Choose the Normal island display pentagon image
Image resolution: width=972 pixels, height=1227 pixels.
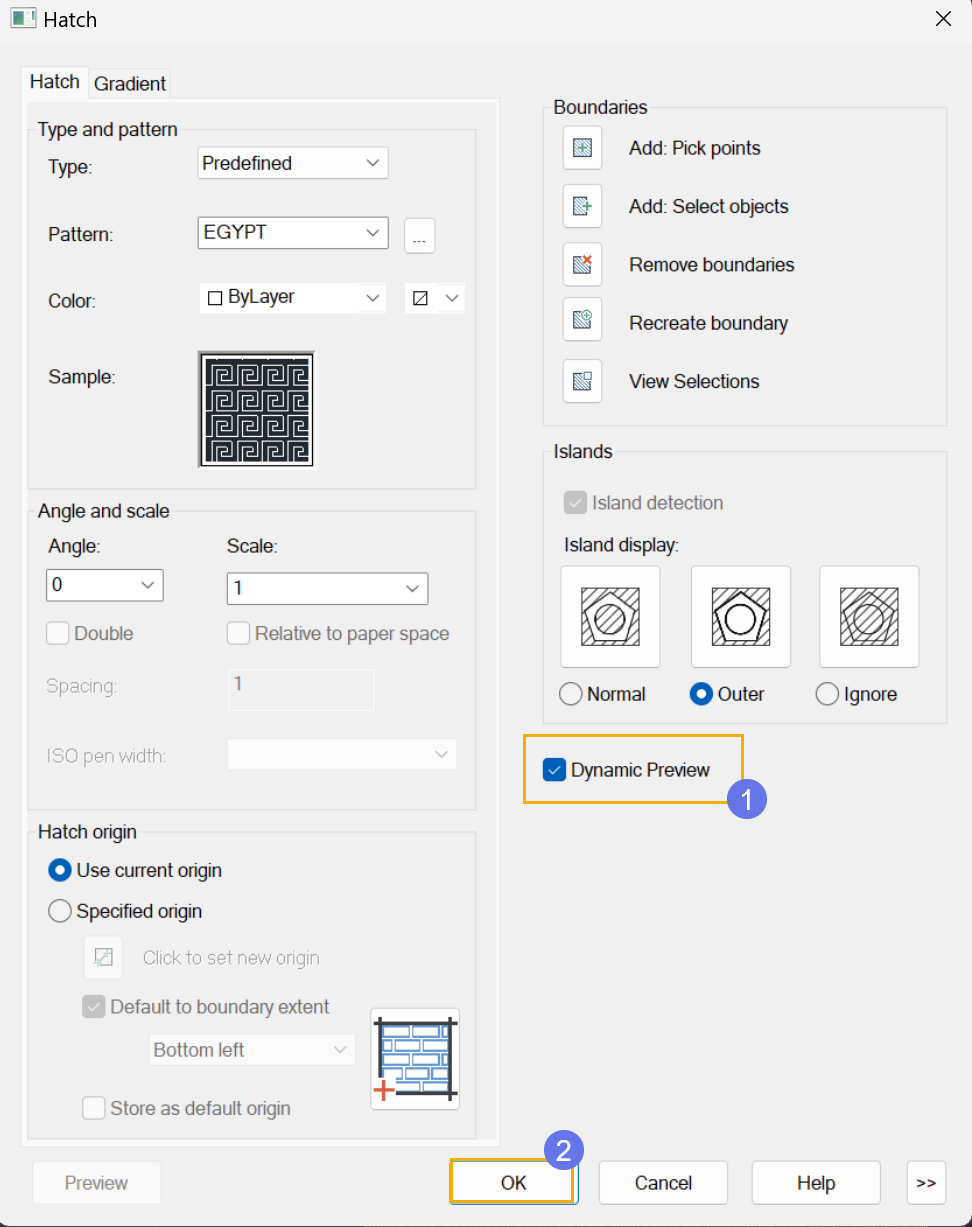coord(610,616)
